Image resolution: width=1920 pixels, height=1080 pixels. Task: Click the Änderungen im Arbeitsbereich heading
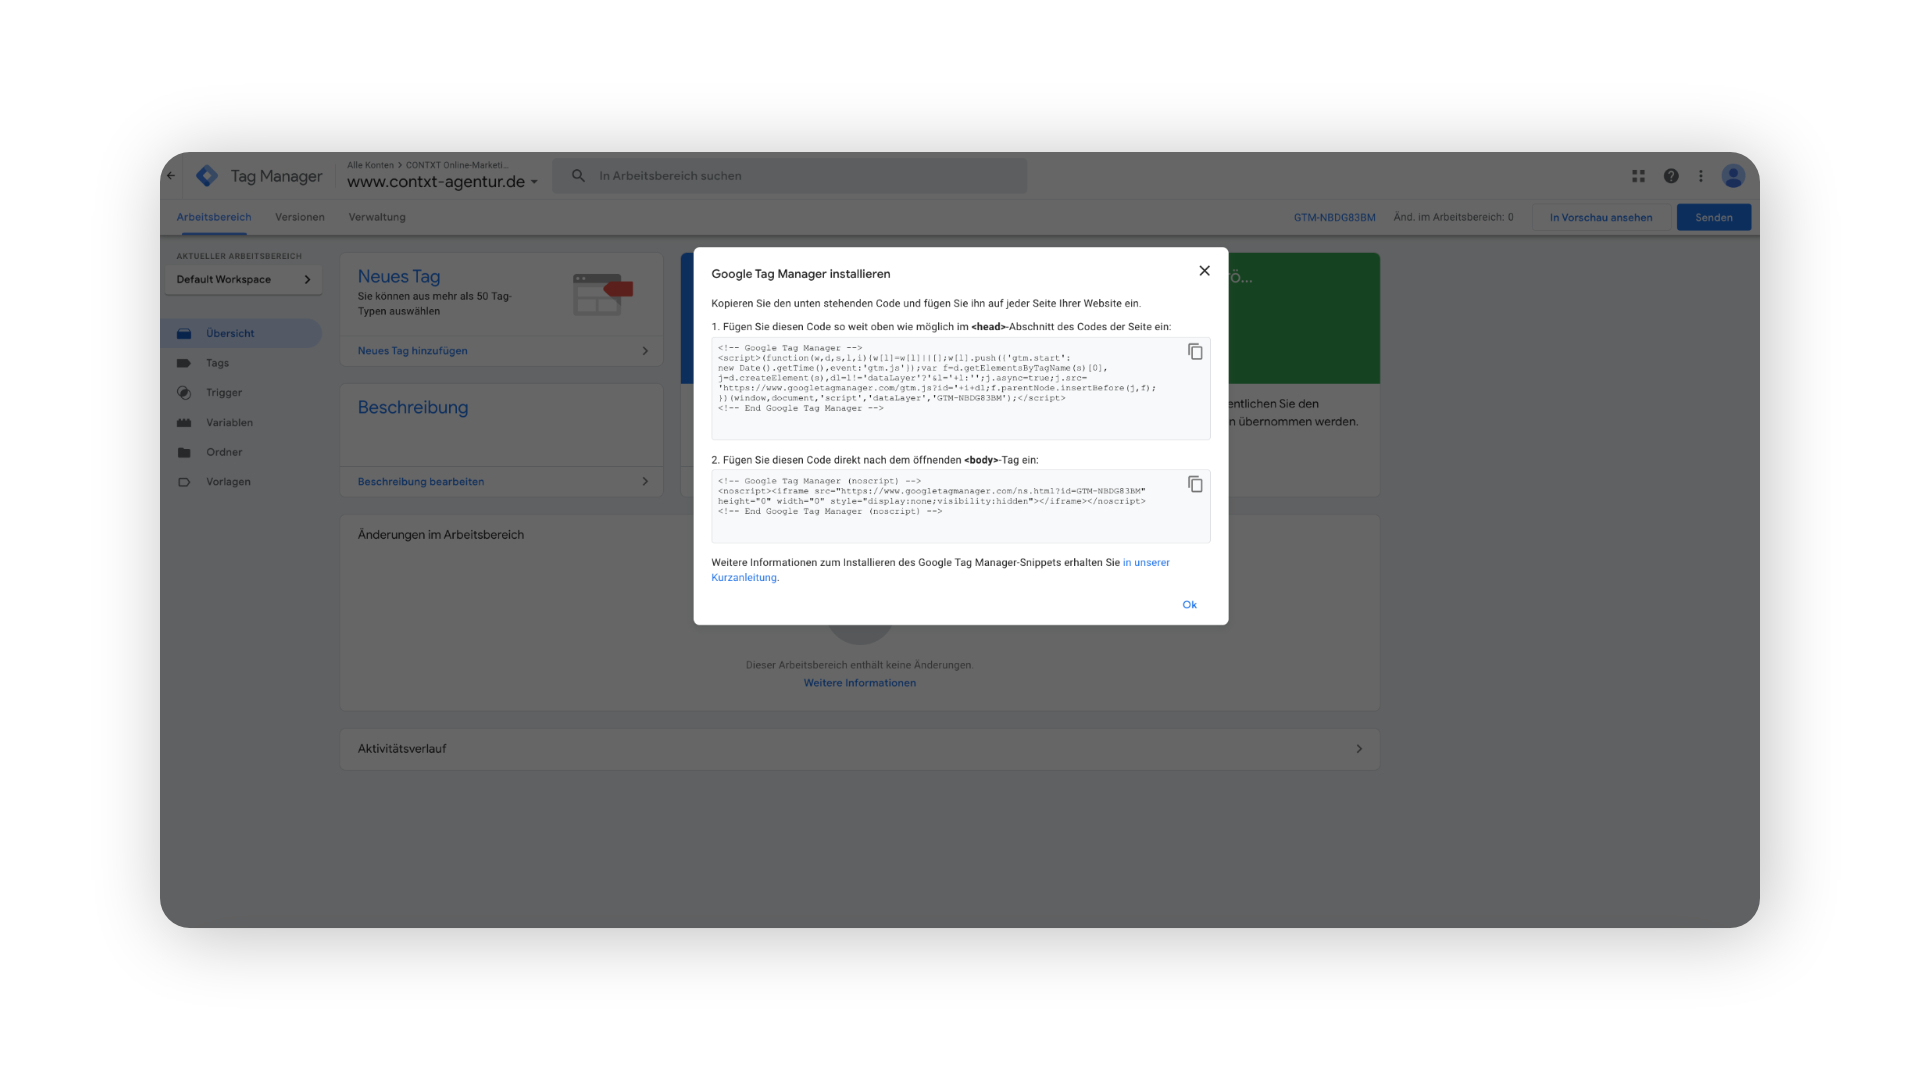click(x=441, y=535)
